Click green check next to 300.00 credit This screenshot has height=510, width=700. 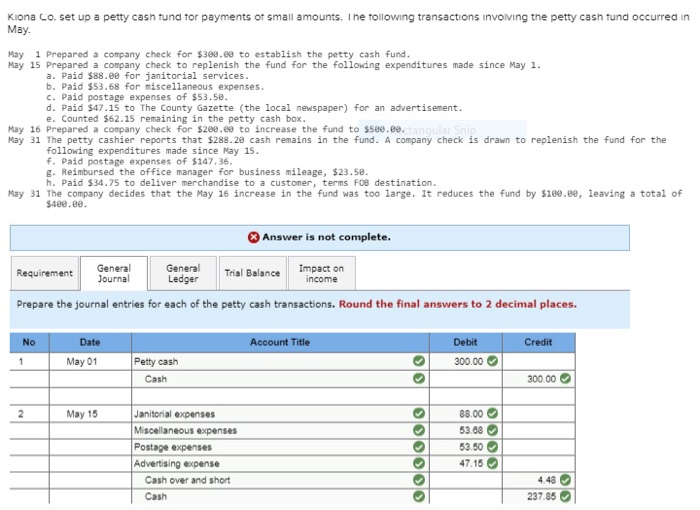(565, 379)
